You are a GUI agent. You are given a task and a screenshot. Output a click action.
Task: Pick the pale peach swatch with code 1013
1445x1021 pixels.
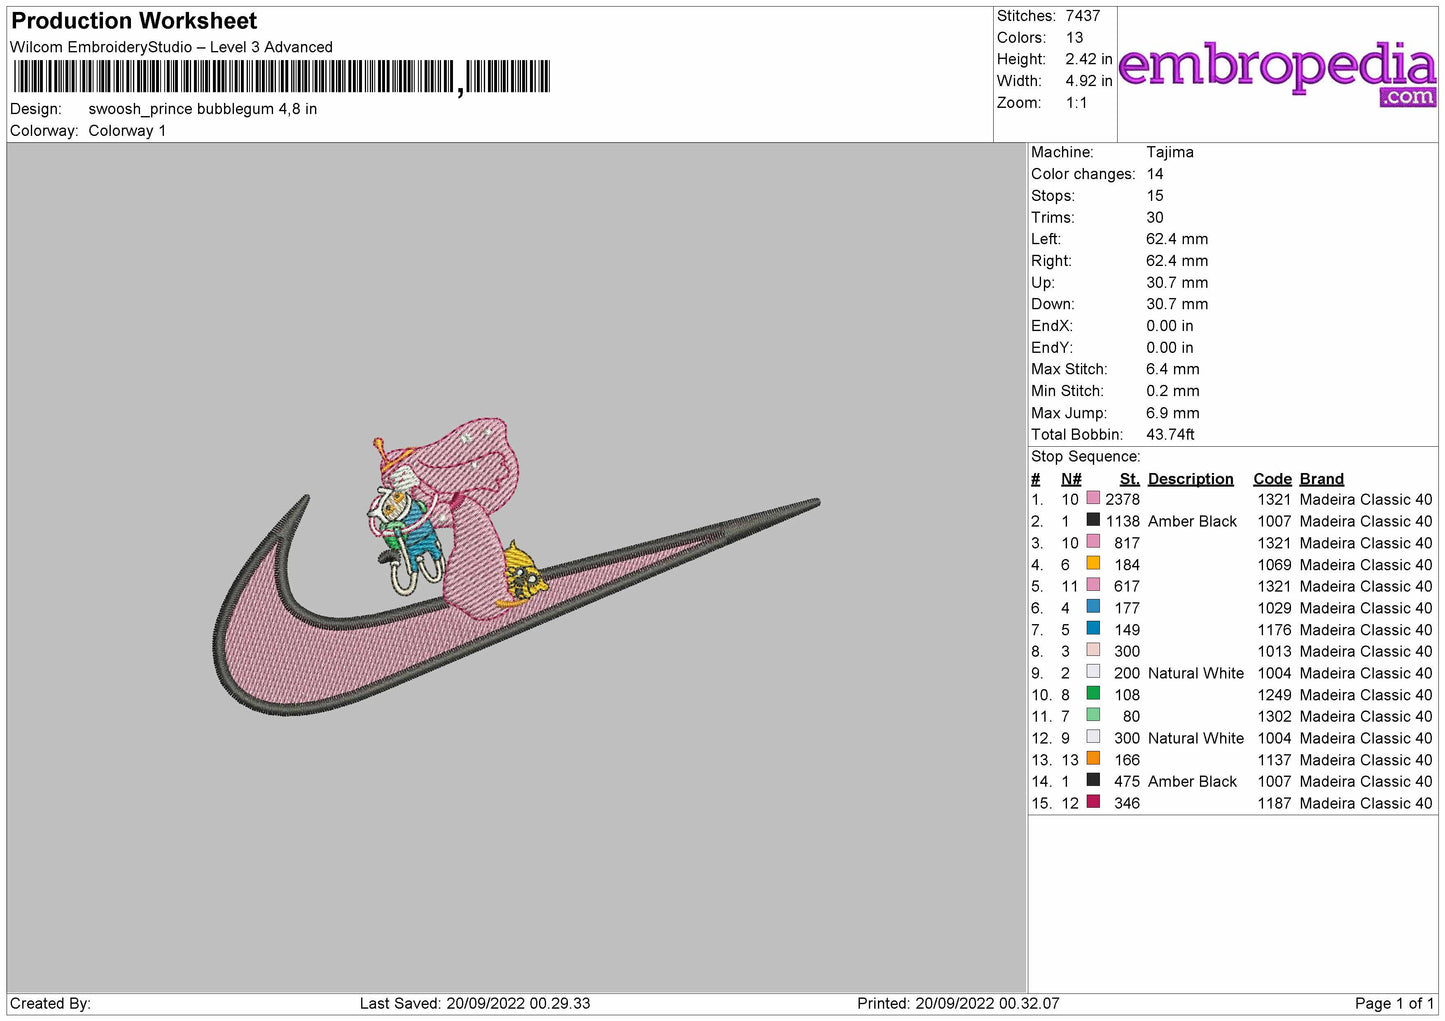pyautogui.click(x=1093, y=650)
